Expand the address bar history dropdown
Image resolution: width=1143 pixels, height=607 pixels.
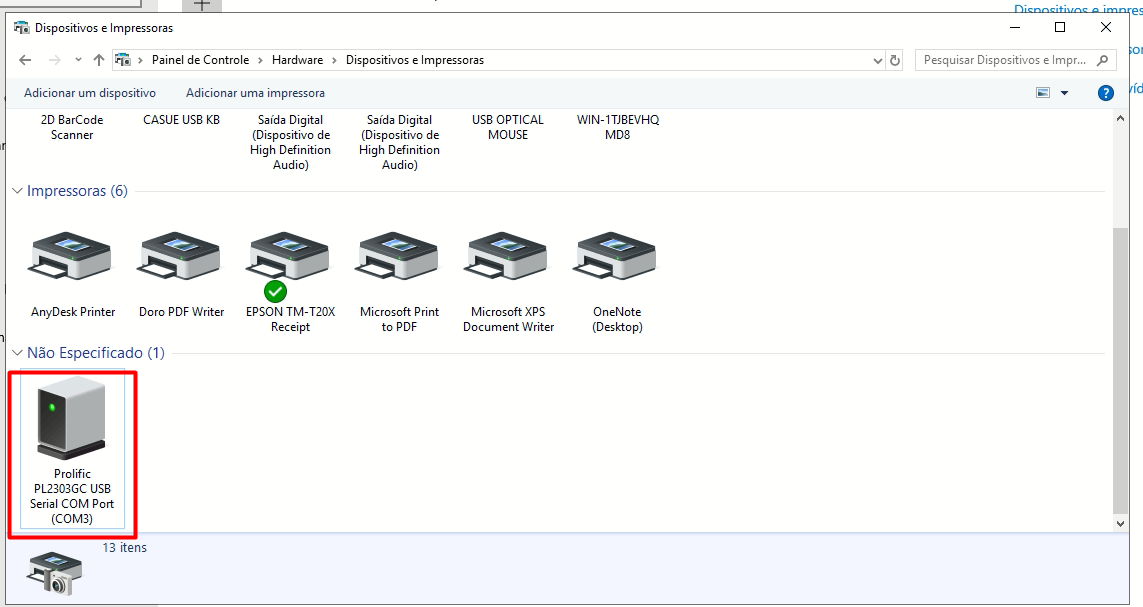(878, 60)
